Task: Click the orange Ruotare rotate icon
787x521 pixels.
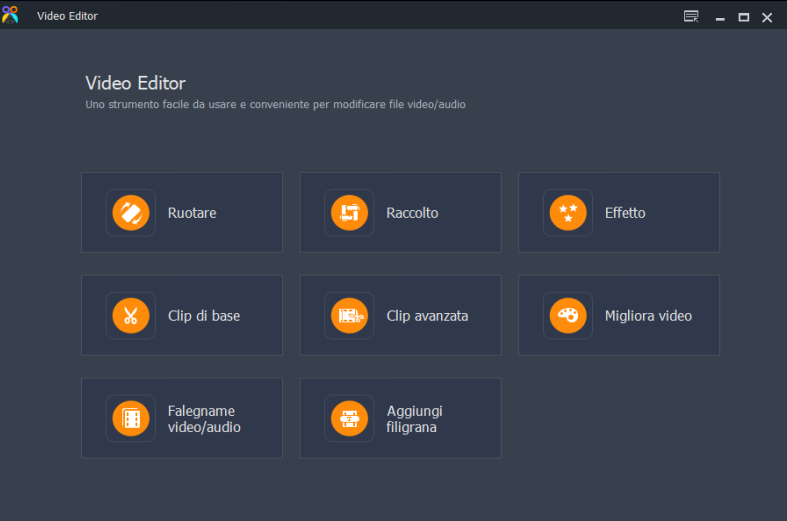Action: [130, 213]
